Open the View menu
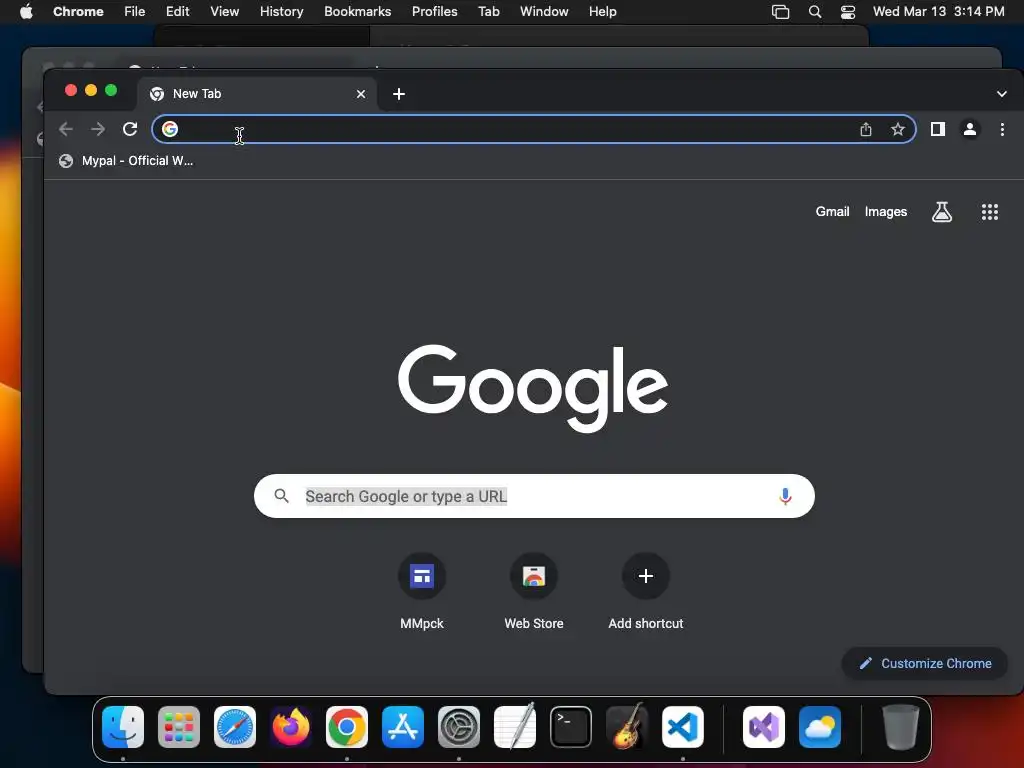Screen dimensions: 1024x768 [x=225, y=11]
